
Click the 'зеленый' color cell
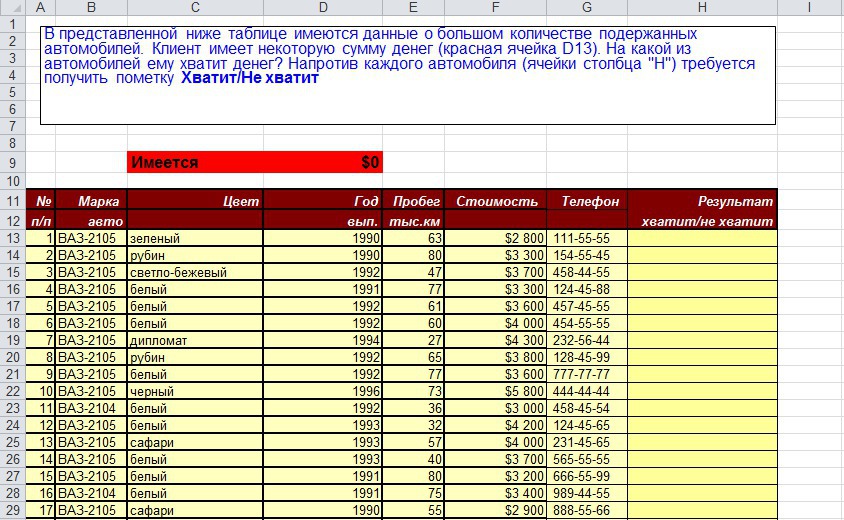point(195,238)
